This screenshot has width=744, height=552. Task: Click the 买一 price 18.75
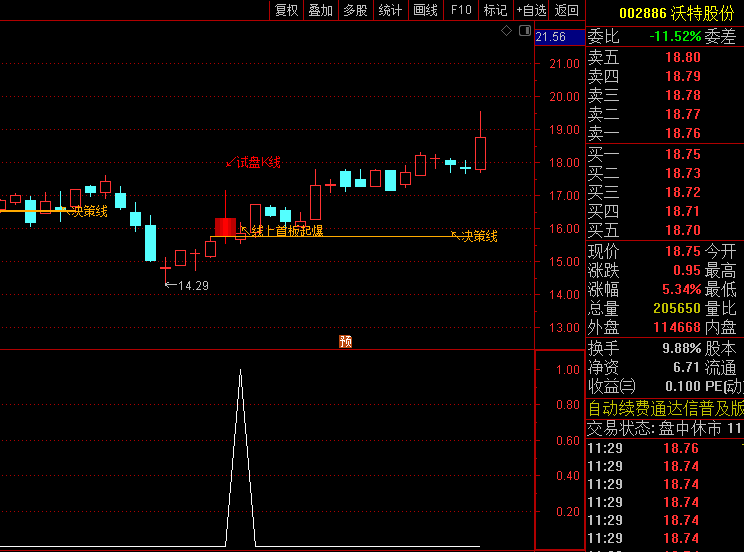[683, 154]
